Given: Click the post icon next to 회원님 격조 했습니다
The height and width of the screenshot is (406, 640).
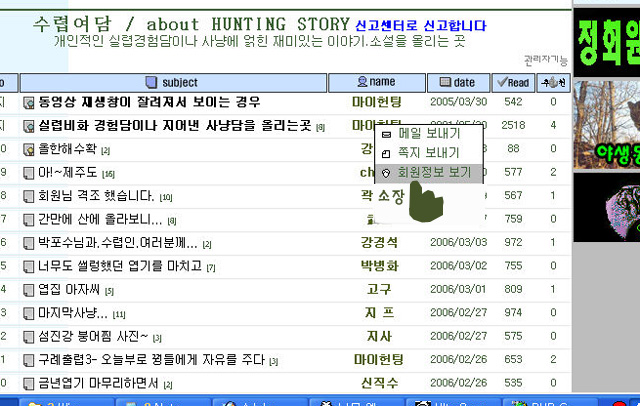Looking at the screenshot, I should pyautogui.click(x=29, y=196).
